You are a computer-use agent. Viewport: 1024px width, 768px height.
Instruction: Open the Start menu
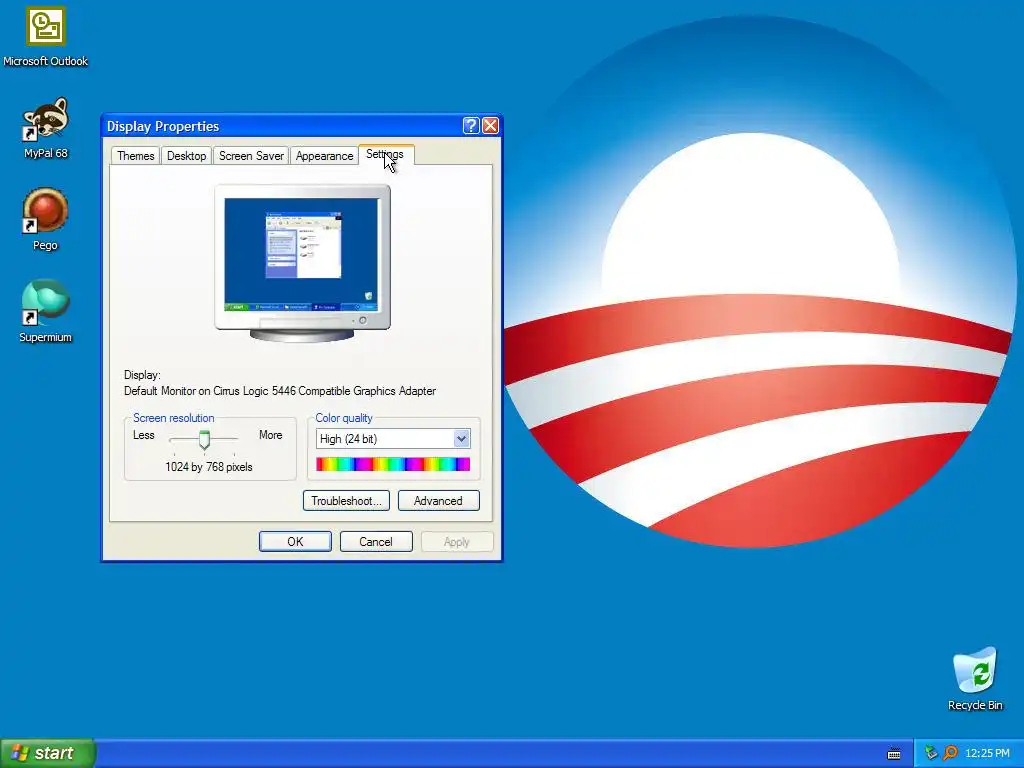click(x=47, y=753)
